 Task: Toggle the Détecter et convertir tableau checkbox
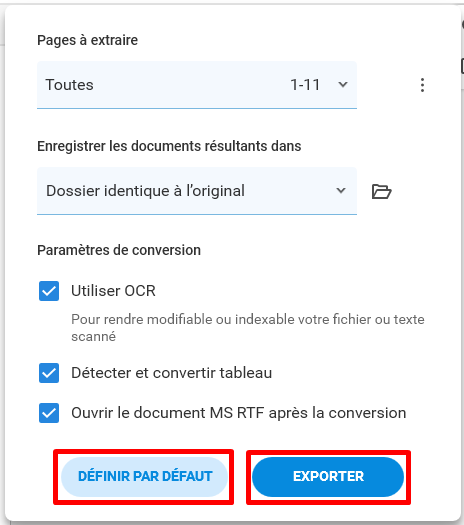pyautogui.click(x=49, y=373)
